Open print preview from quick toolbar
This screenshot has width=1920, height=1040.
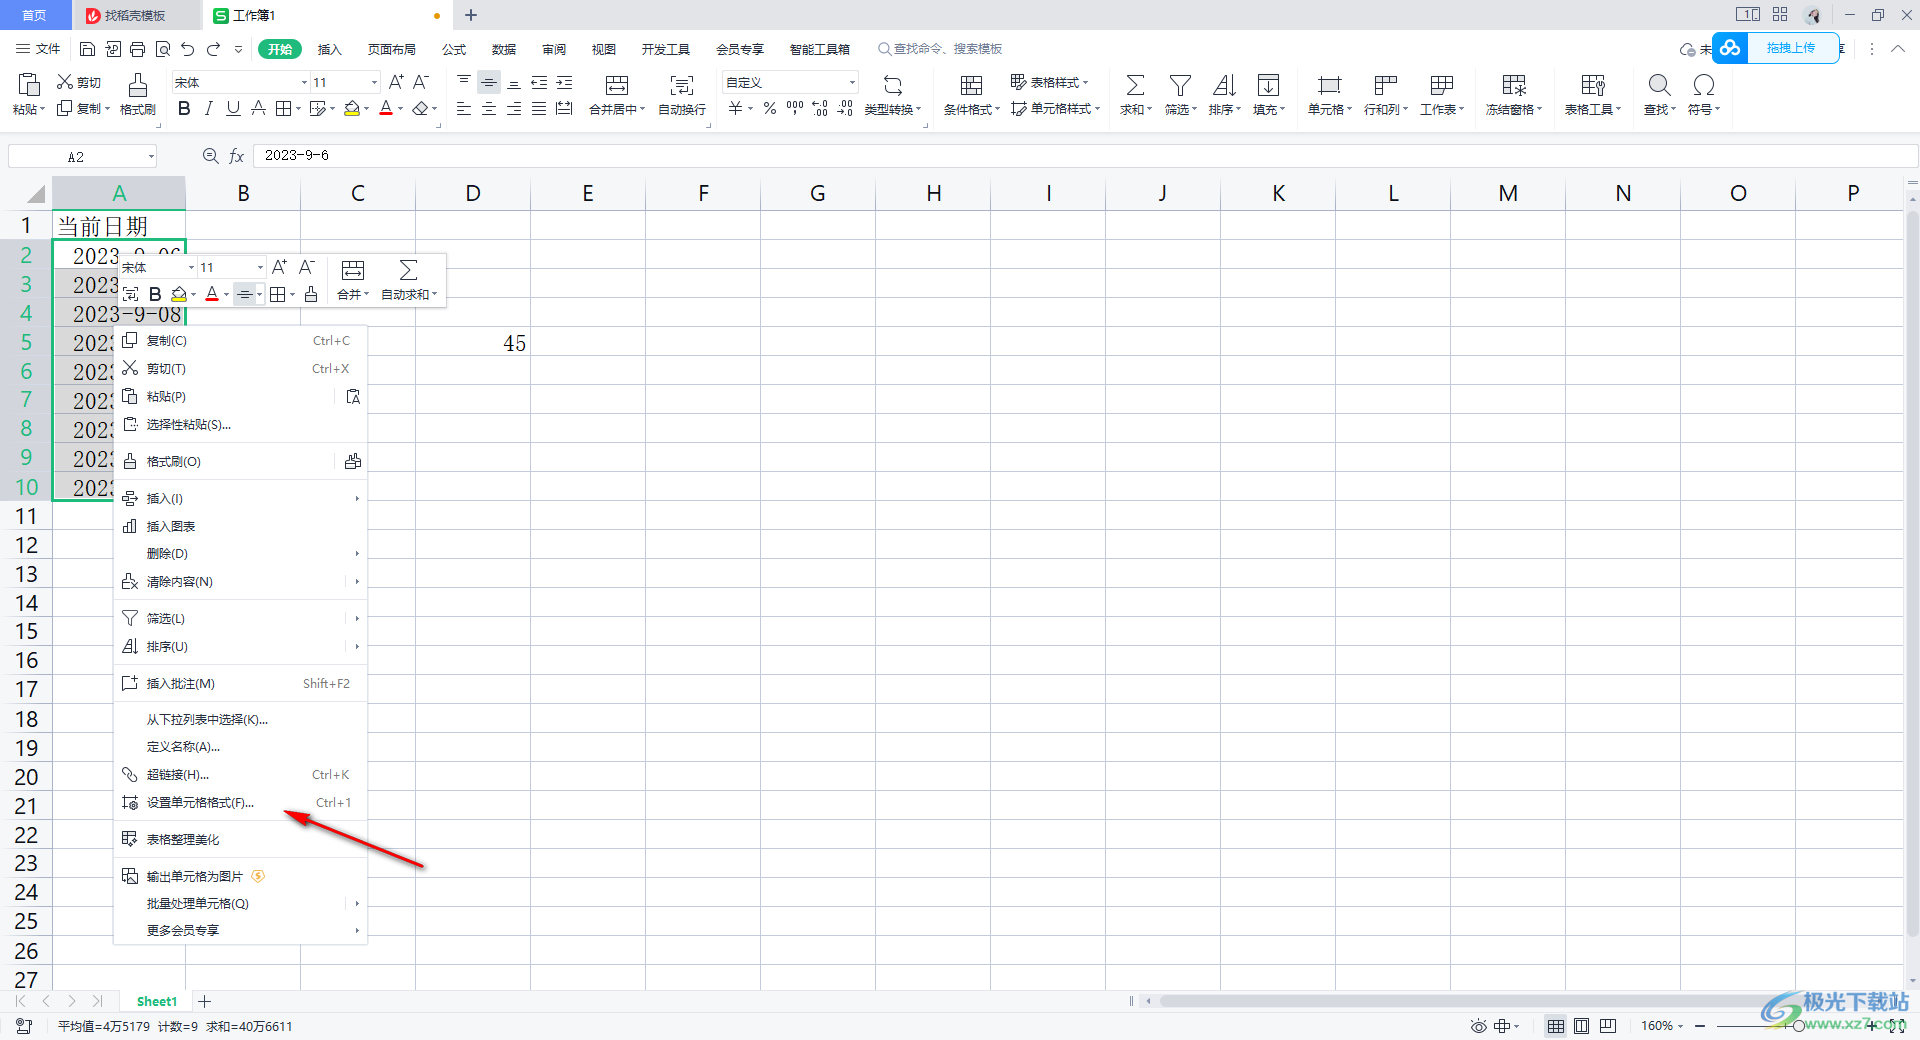click(162, 49)
